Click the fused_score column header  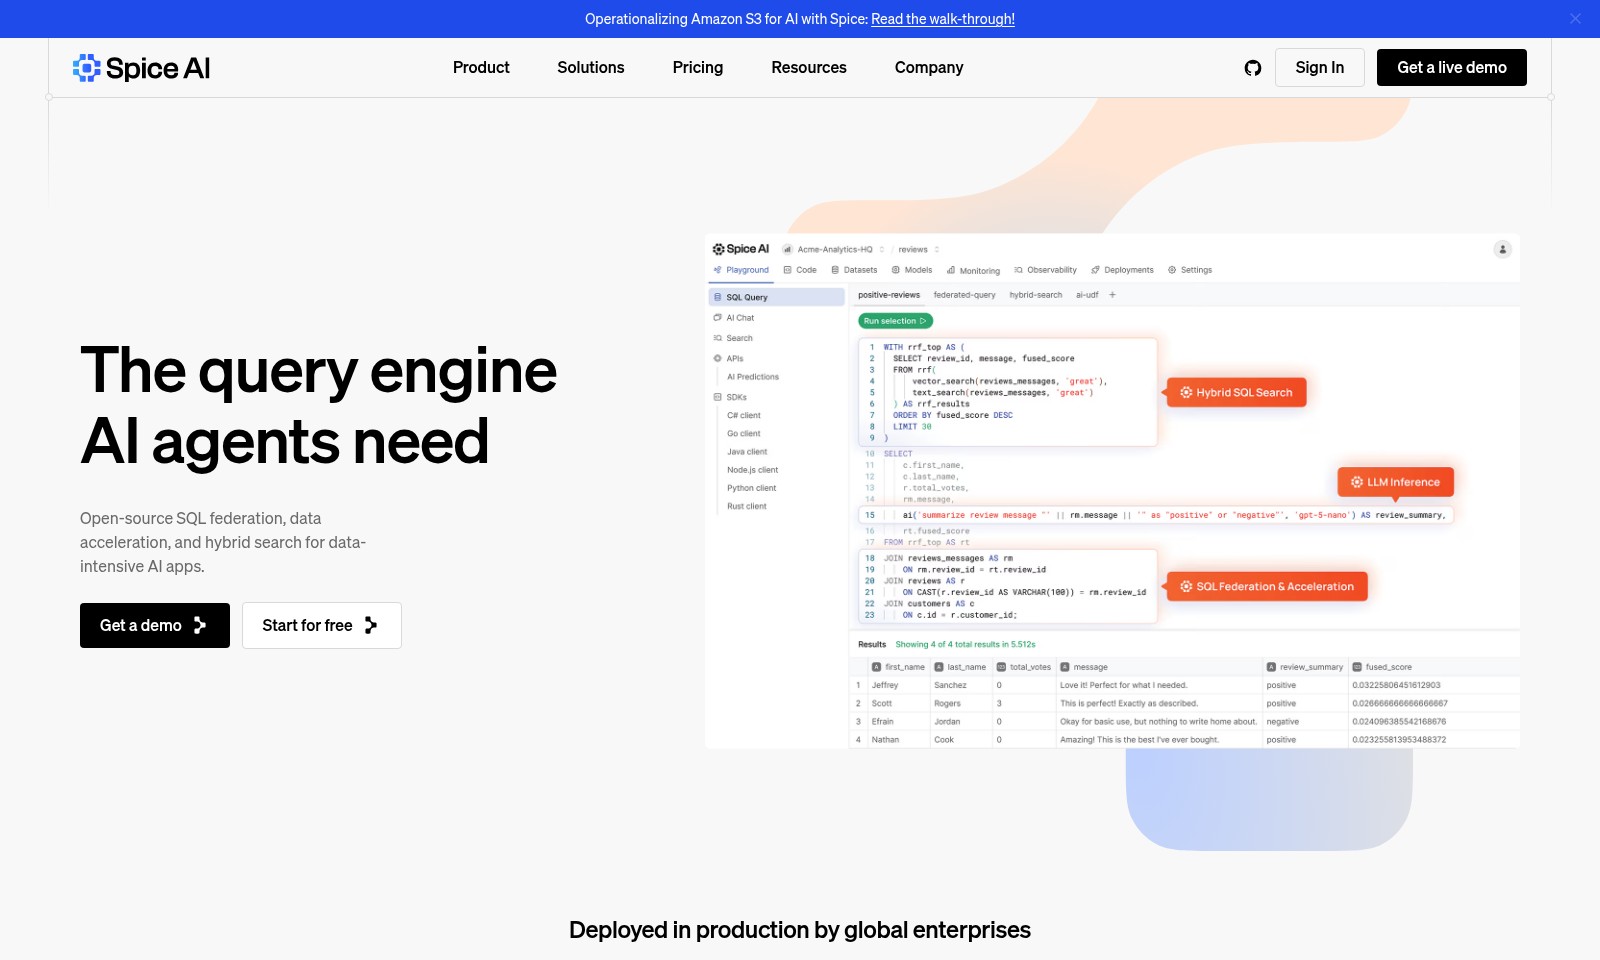point(1382,667)
